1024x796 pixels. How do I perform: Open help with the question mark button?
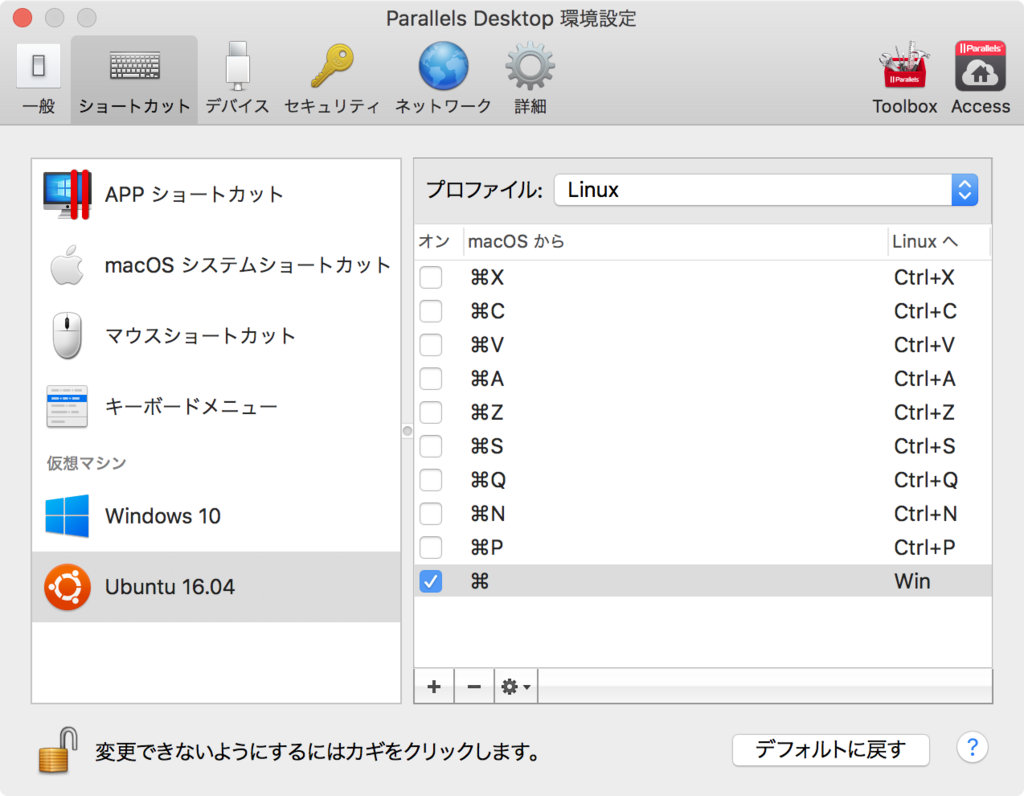click(972, 747)
